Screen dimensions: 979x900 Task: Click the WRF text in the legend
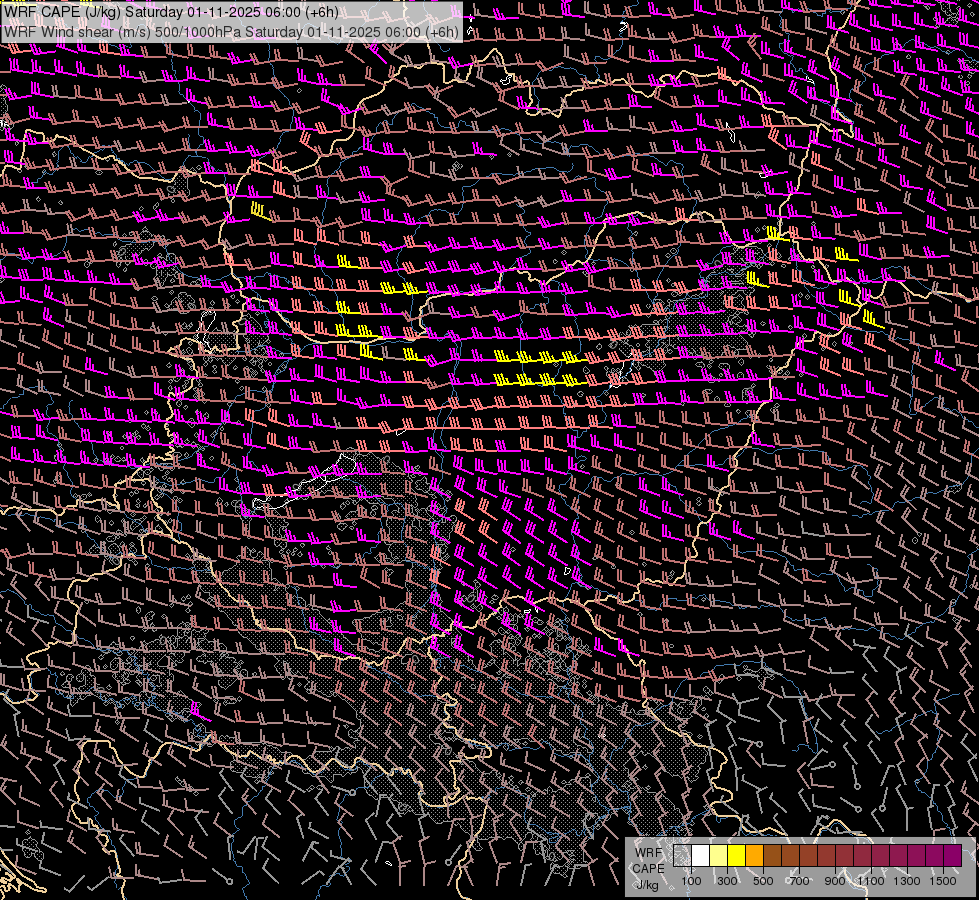pos(647,852)
